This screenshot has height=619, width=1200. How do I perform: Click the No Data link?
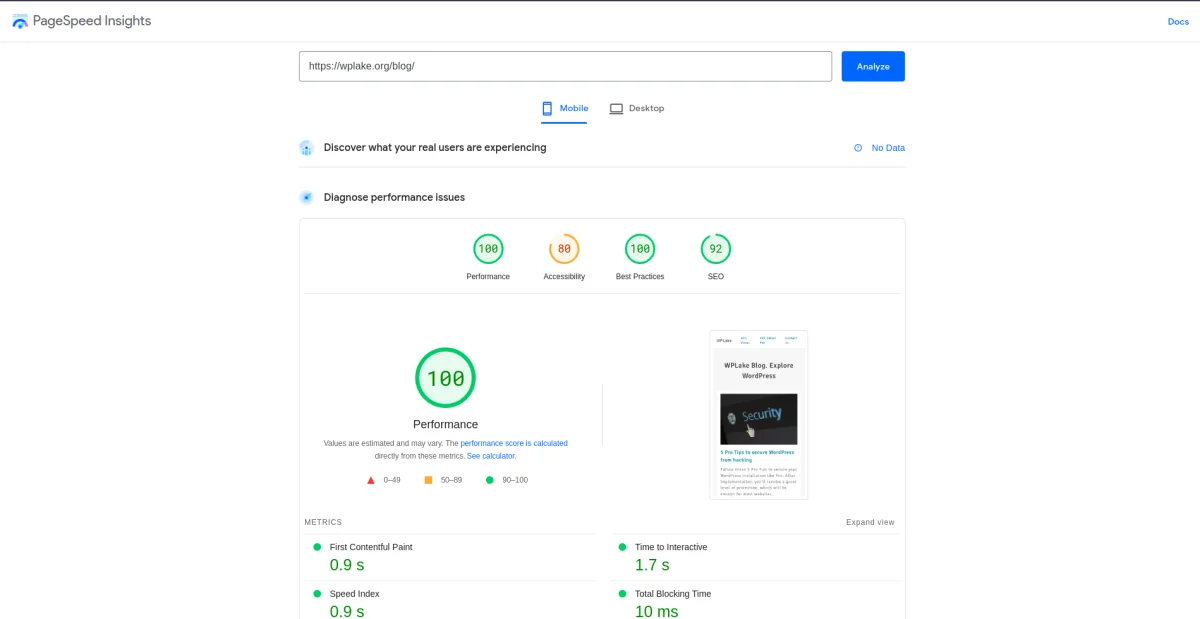pyautogui.click(x=888, y=148)
